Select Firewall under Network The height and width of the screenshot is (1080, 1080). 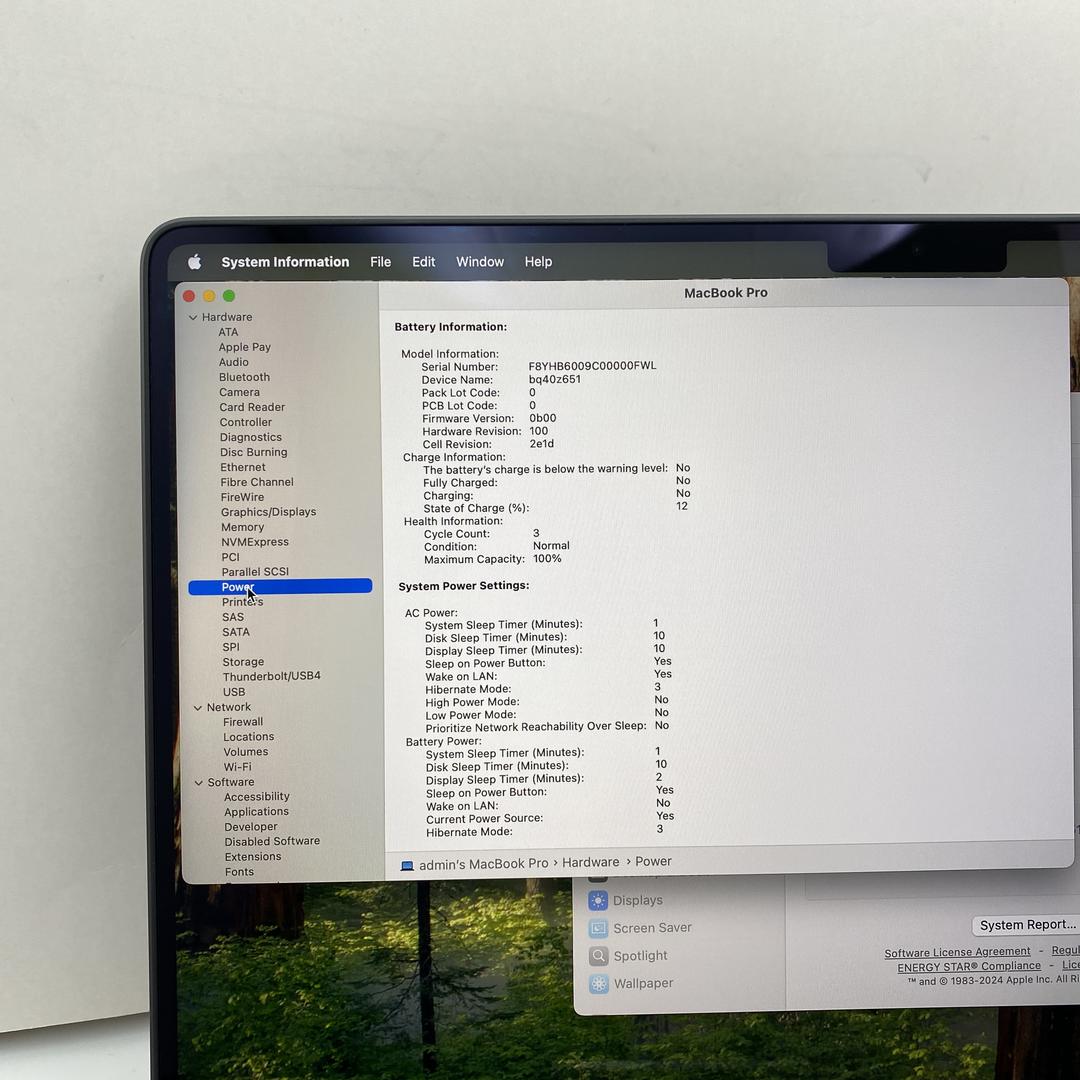[x=243, y=722]
